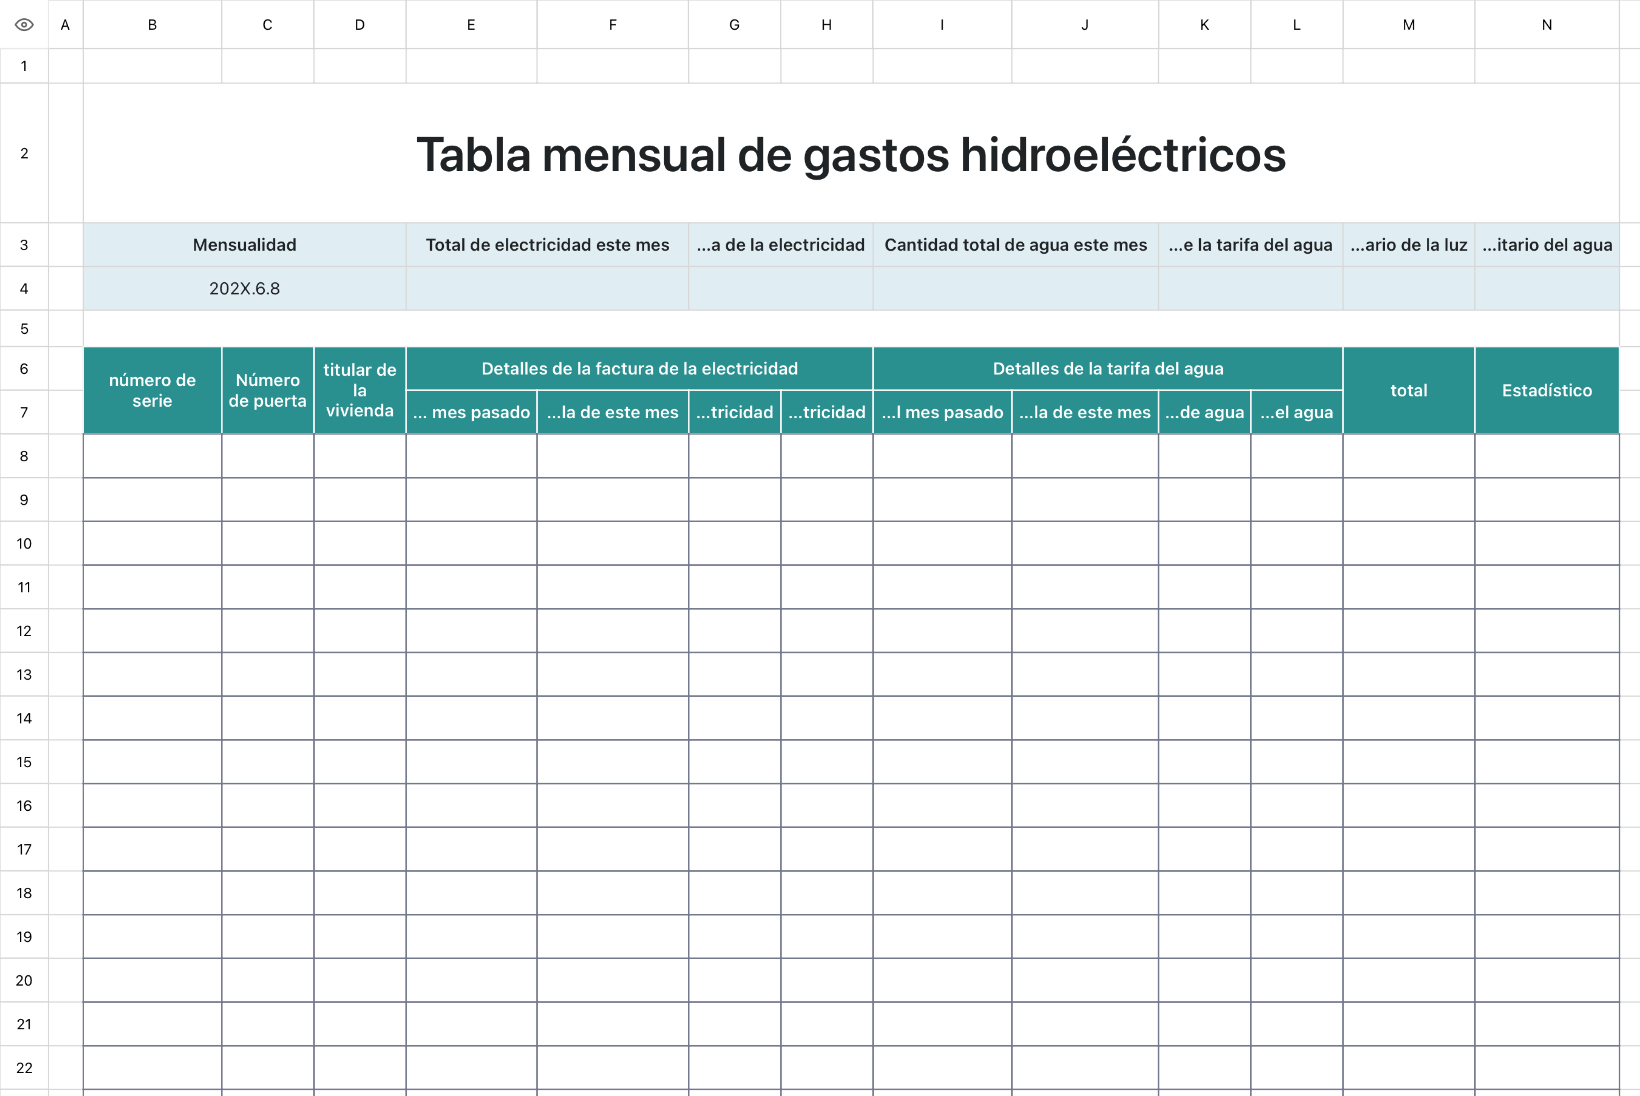Viewport: 1640px width, 1096px height.
Task: Select column N header
Action: coord(1547,24)
